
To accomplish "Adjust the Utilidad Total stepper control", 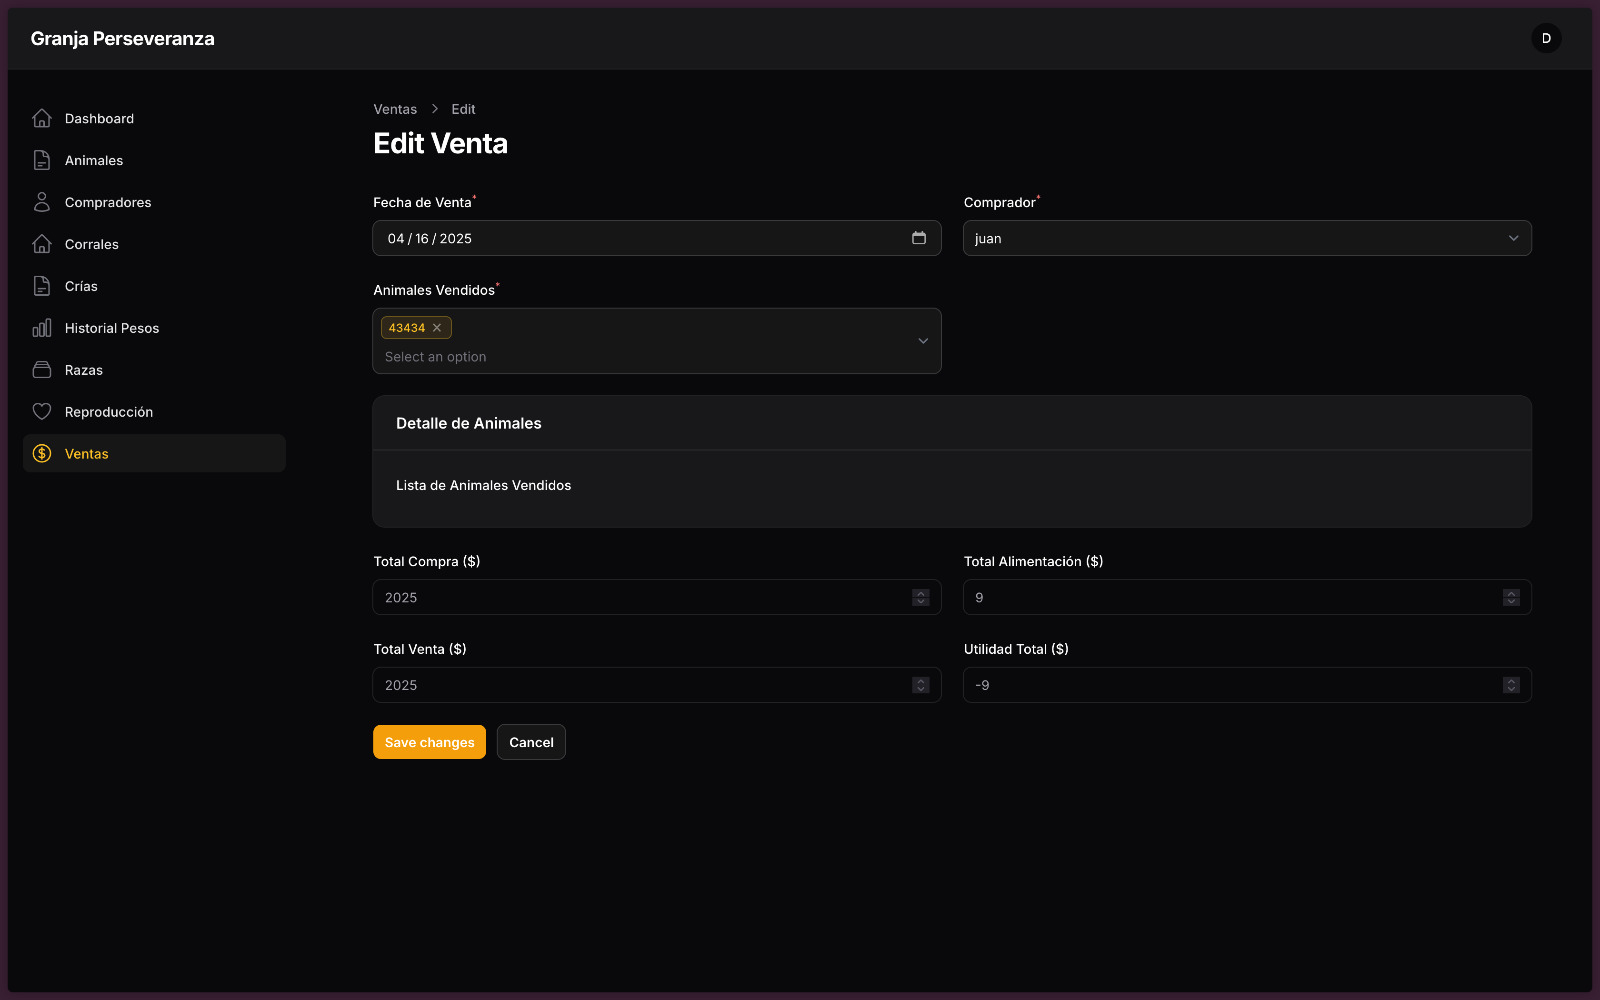I will click(x=1511, y=685).
